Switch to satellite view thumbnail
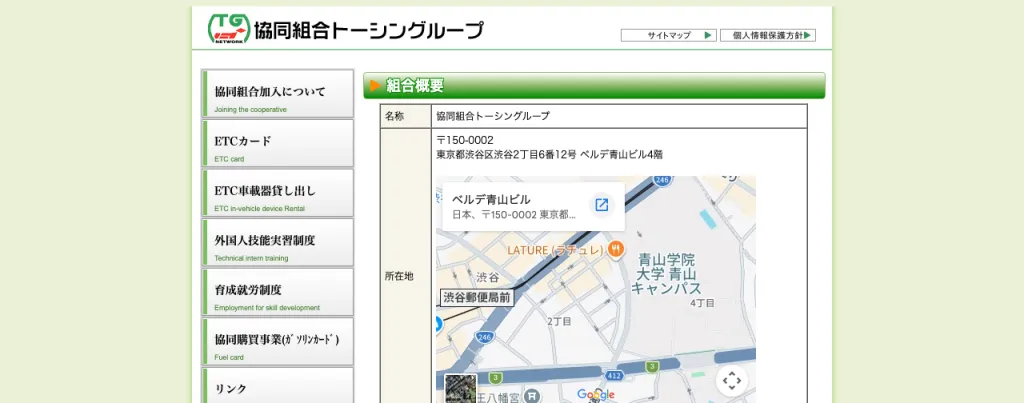This screenshot has width=1024, height=403. pos(461,388)
